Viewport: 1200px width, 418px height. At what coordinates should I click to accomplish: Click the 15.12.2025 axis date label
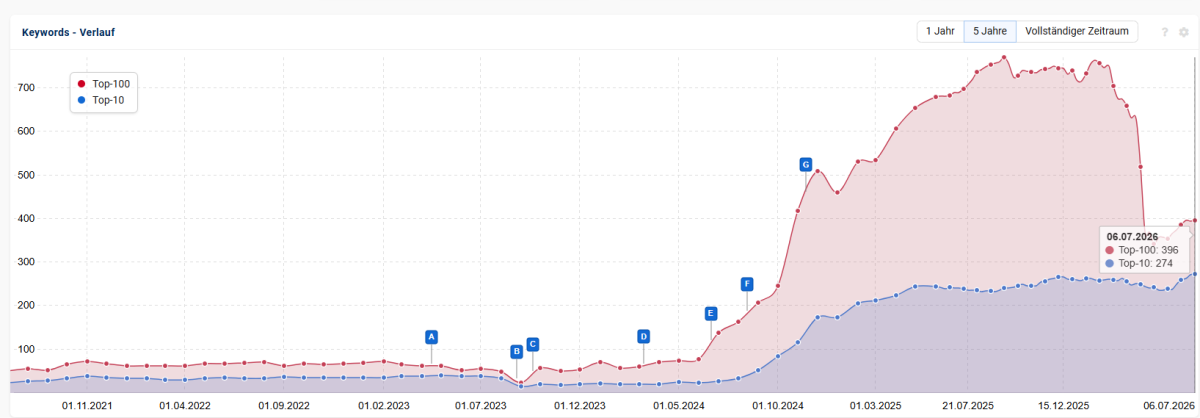(1064, 406)
